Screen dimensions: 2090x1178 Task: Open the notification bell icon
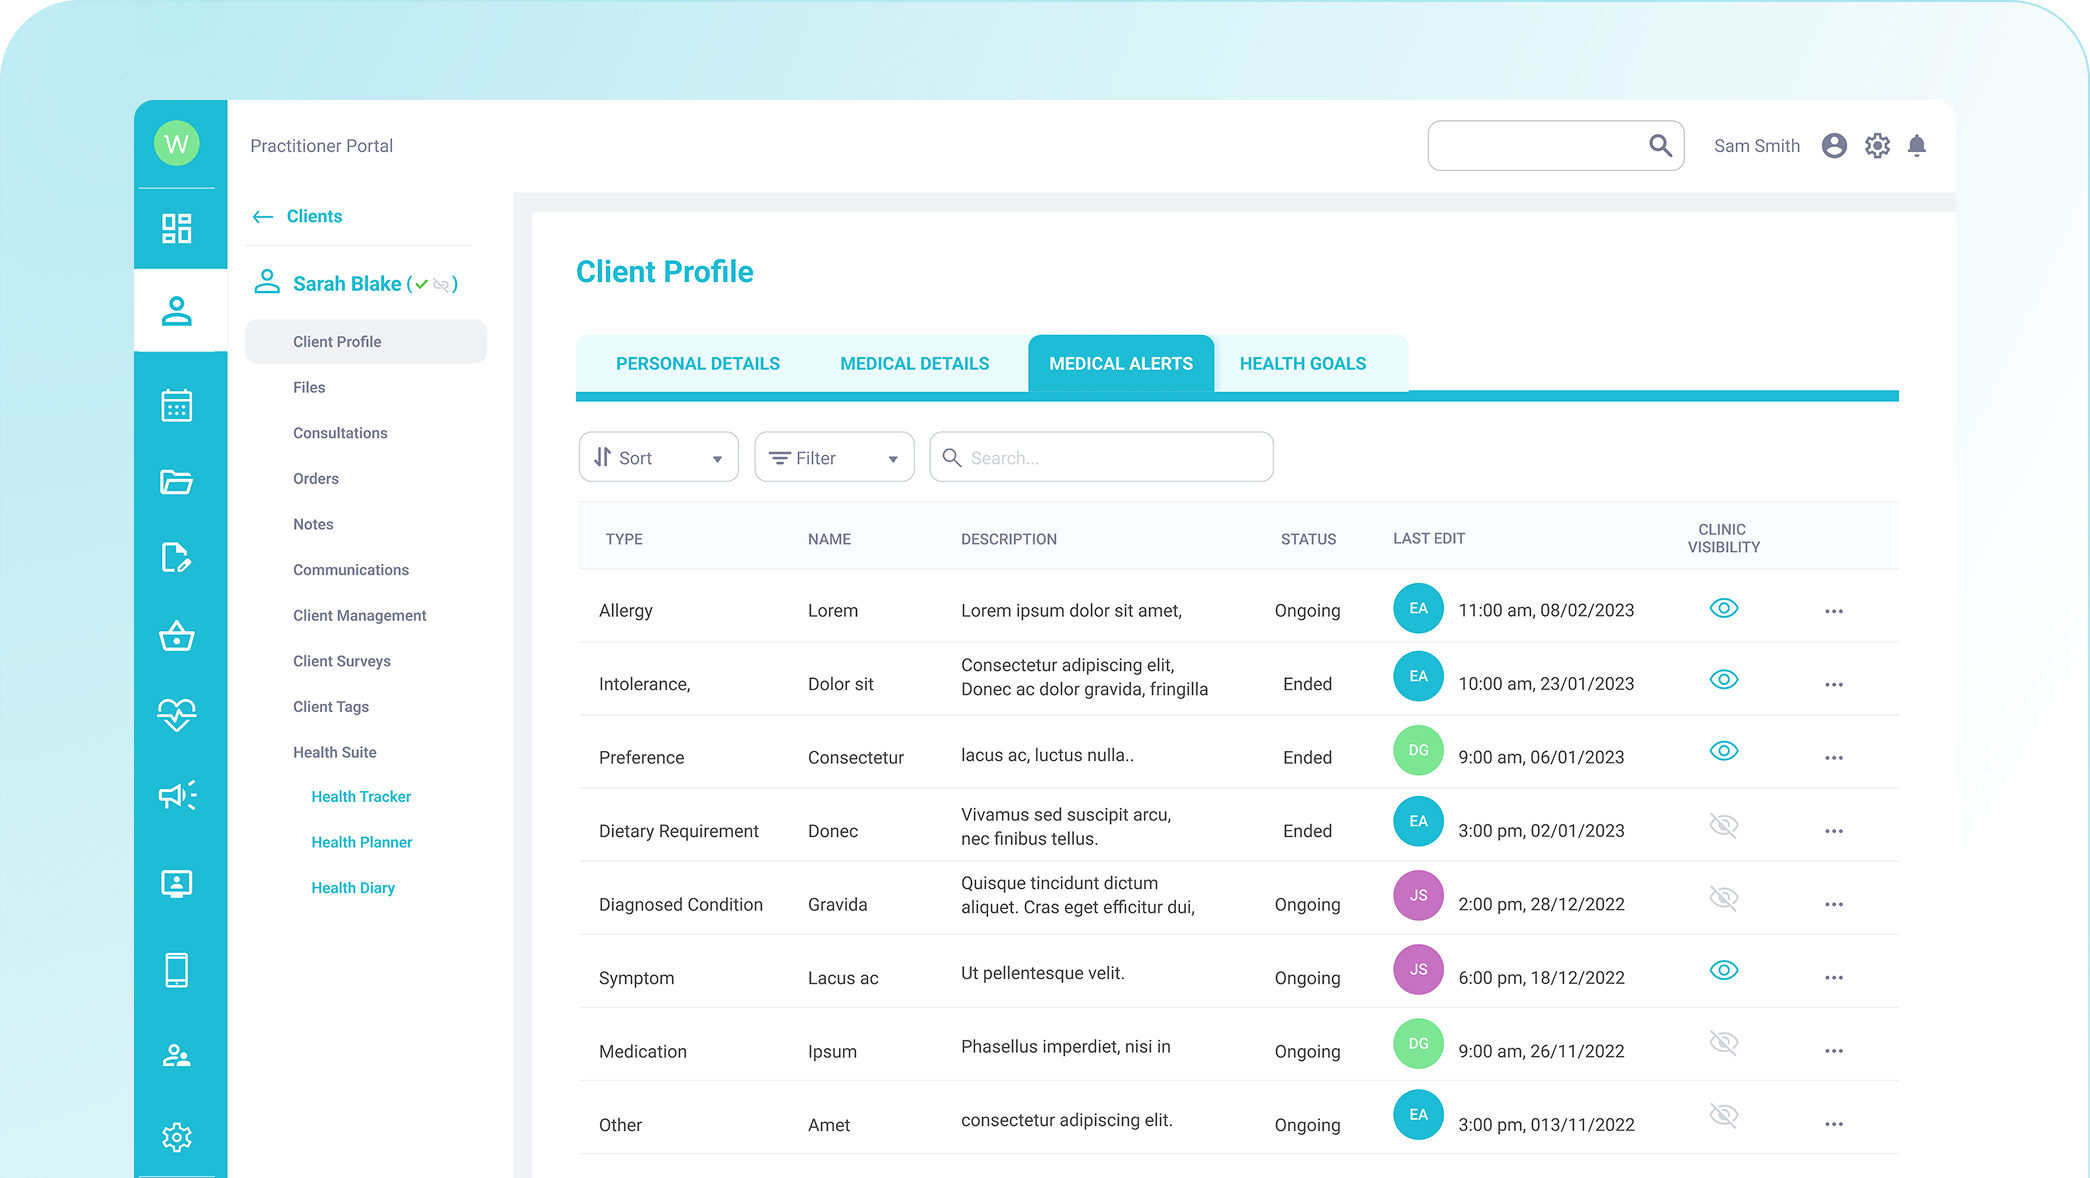1916,146
